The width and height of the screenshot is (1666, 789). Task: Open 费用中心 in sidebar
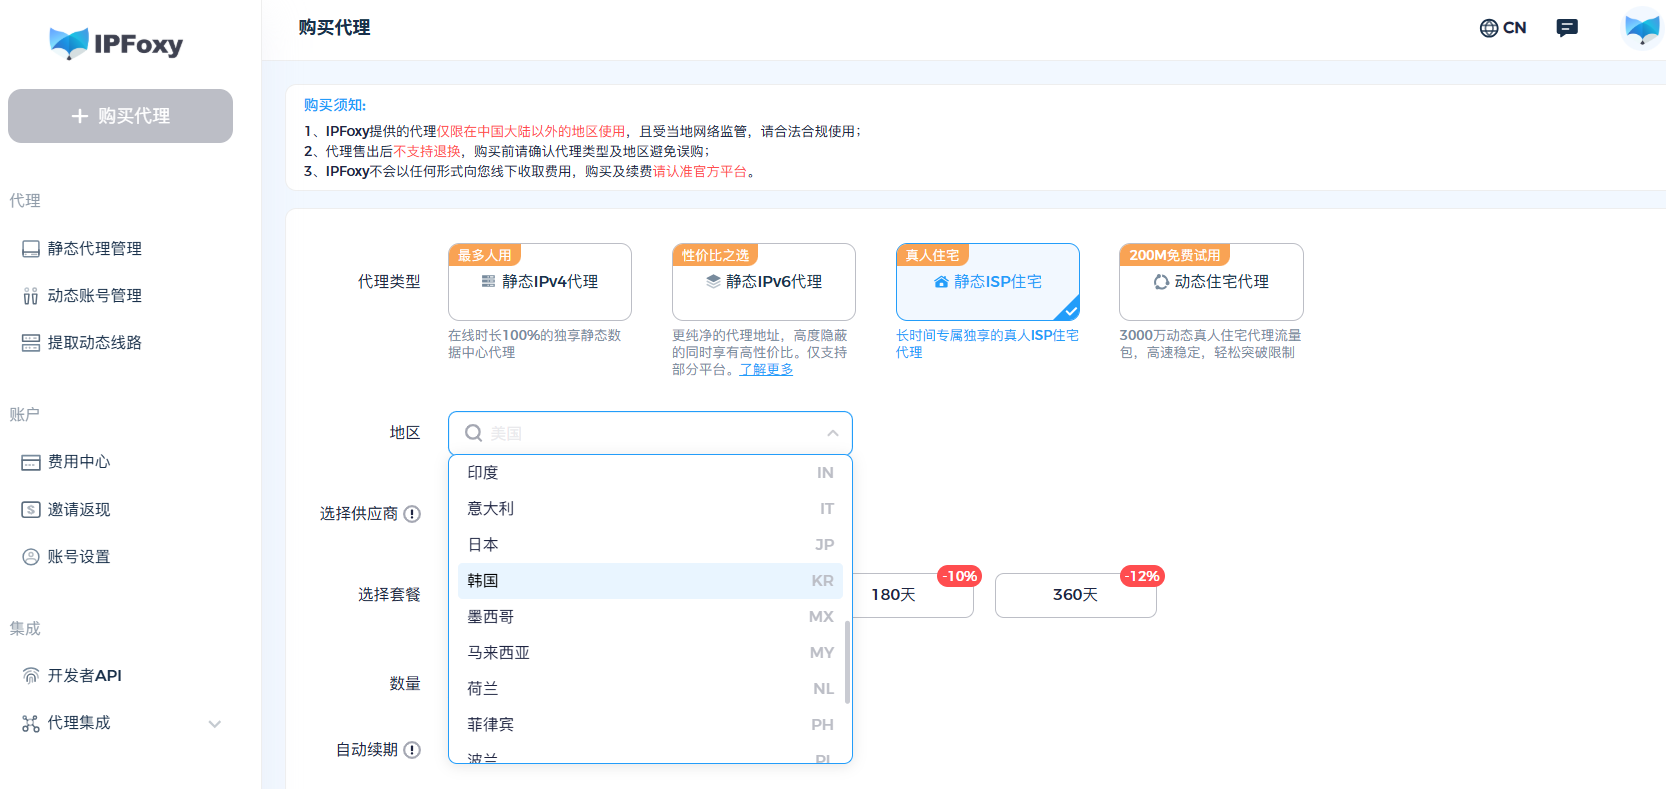tap(78, 462)
